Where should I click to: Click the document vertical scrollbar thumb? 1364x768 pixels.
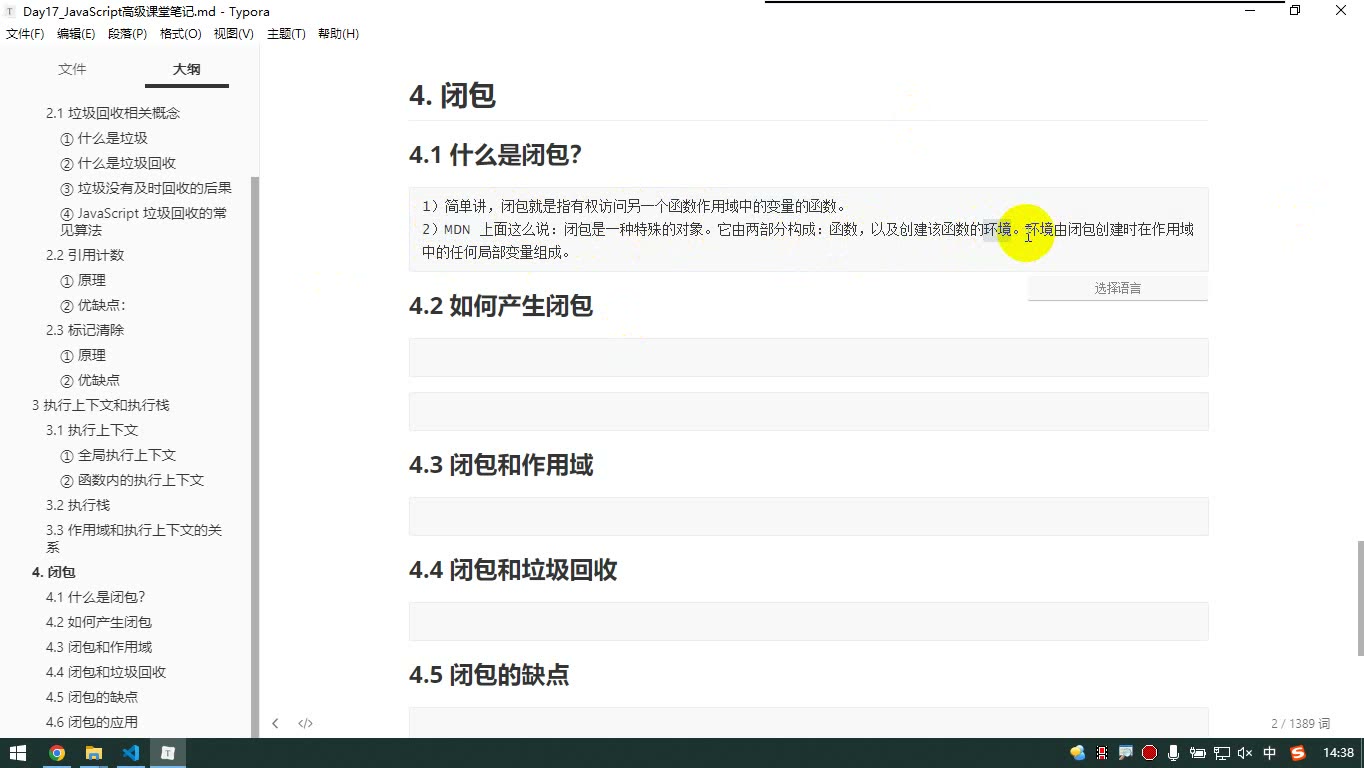(x=1359, y=597)
